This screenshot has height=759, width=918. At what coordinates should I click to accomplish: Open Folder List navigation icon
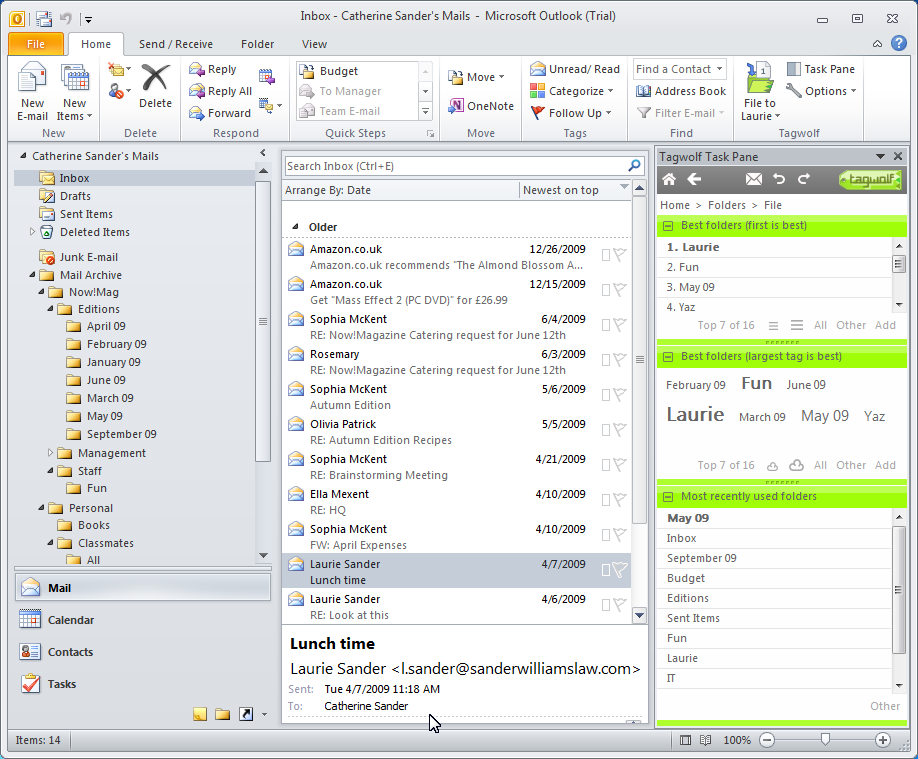coord(222,714)
